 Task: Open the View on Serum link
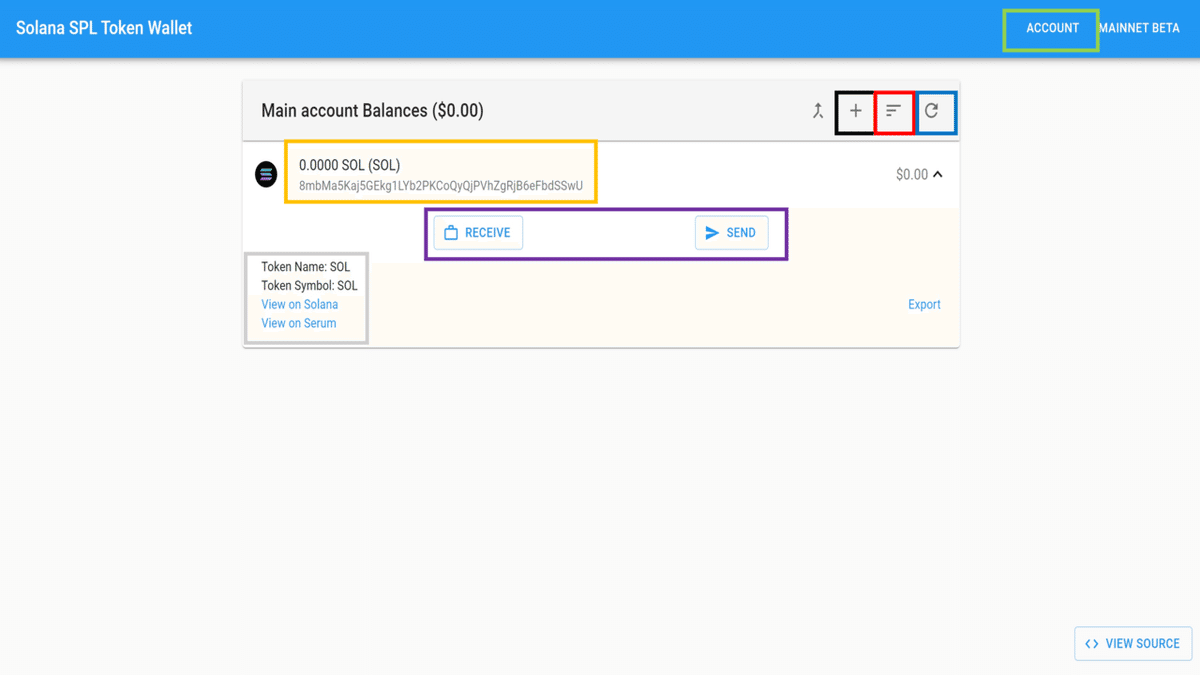click(x=299, y=323)
